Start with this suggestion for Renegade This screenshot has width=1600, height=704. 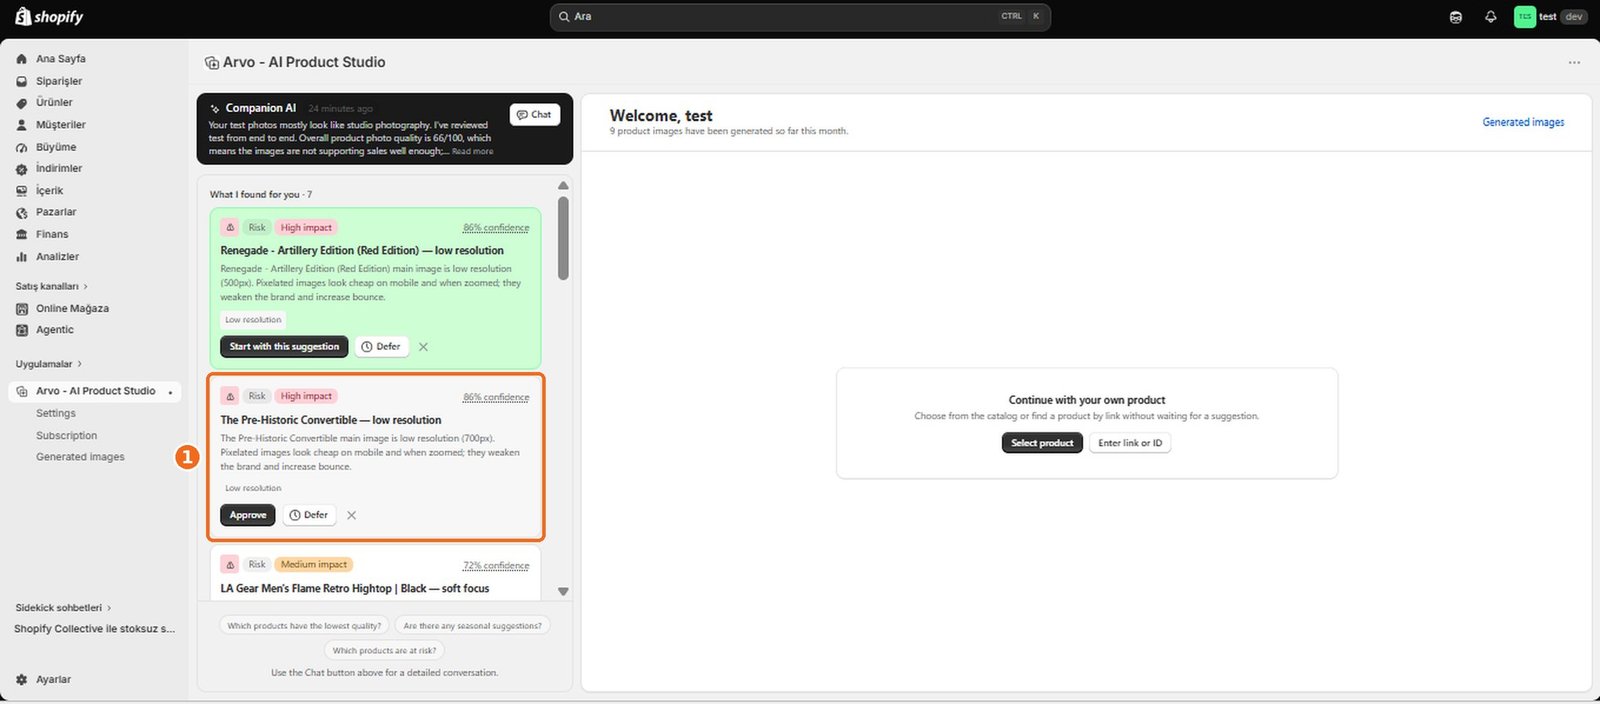[x=284, y=347]
